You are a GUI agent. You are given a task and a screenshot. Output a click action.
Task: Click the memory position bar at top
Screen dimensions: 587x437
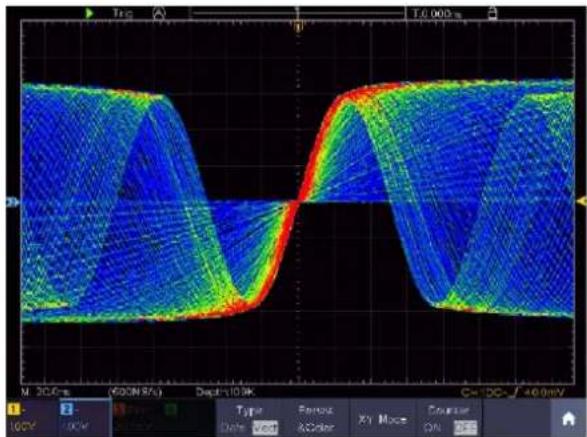(x=298, y=14)
